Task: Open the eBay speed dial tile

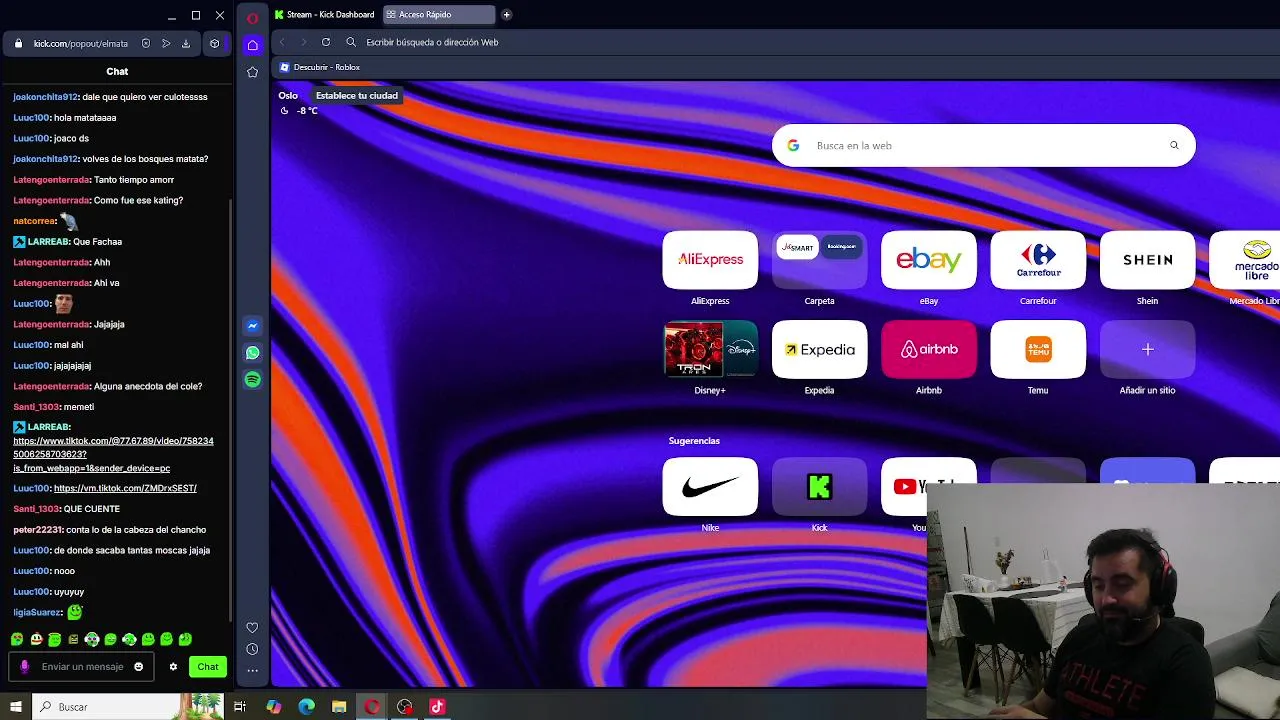Action: [x=929, y=260]
